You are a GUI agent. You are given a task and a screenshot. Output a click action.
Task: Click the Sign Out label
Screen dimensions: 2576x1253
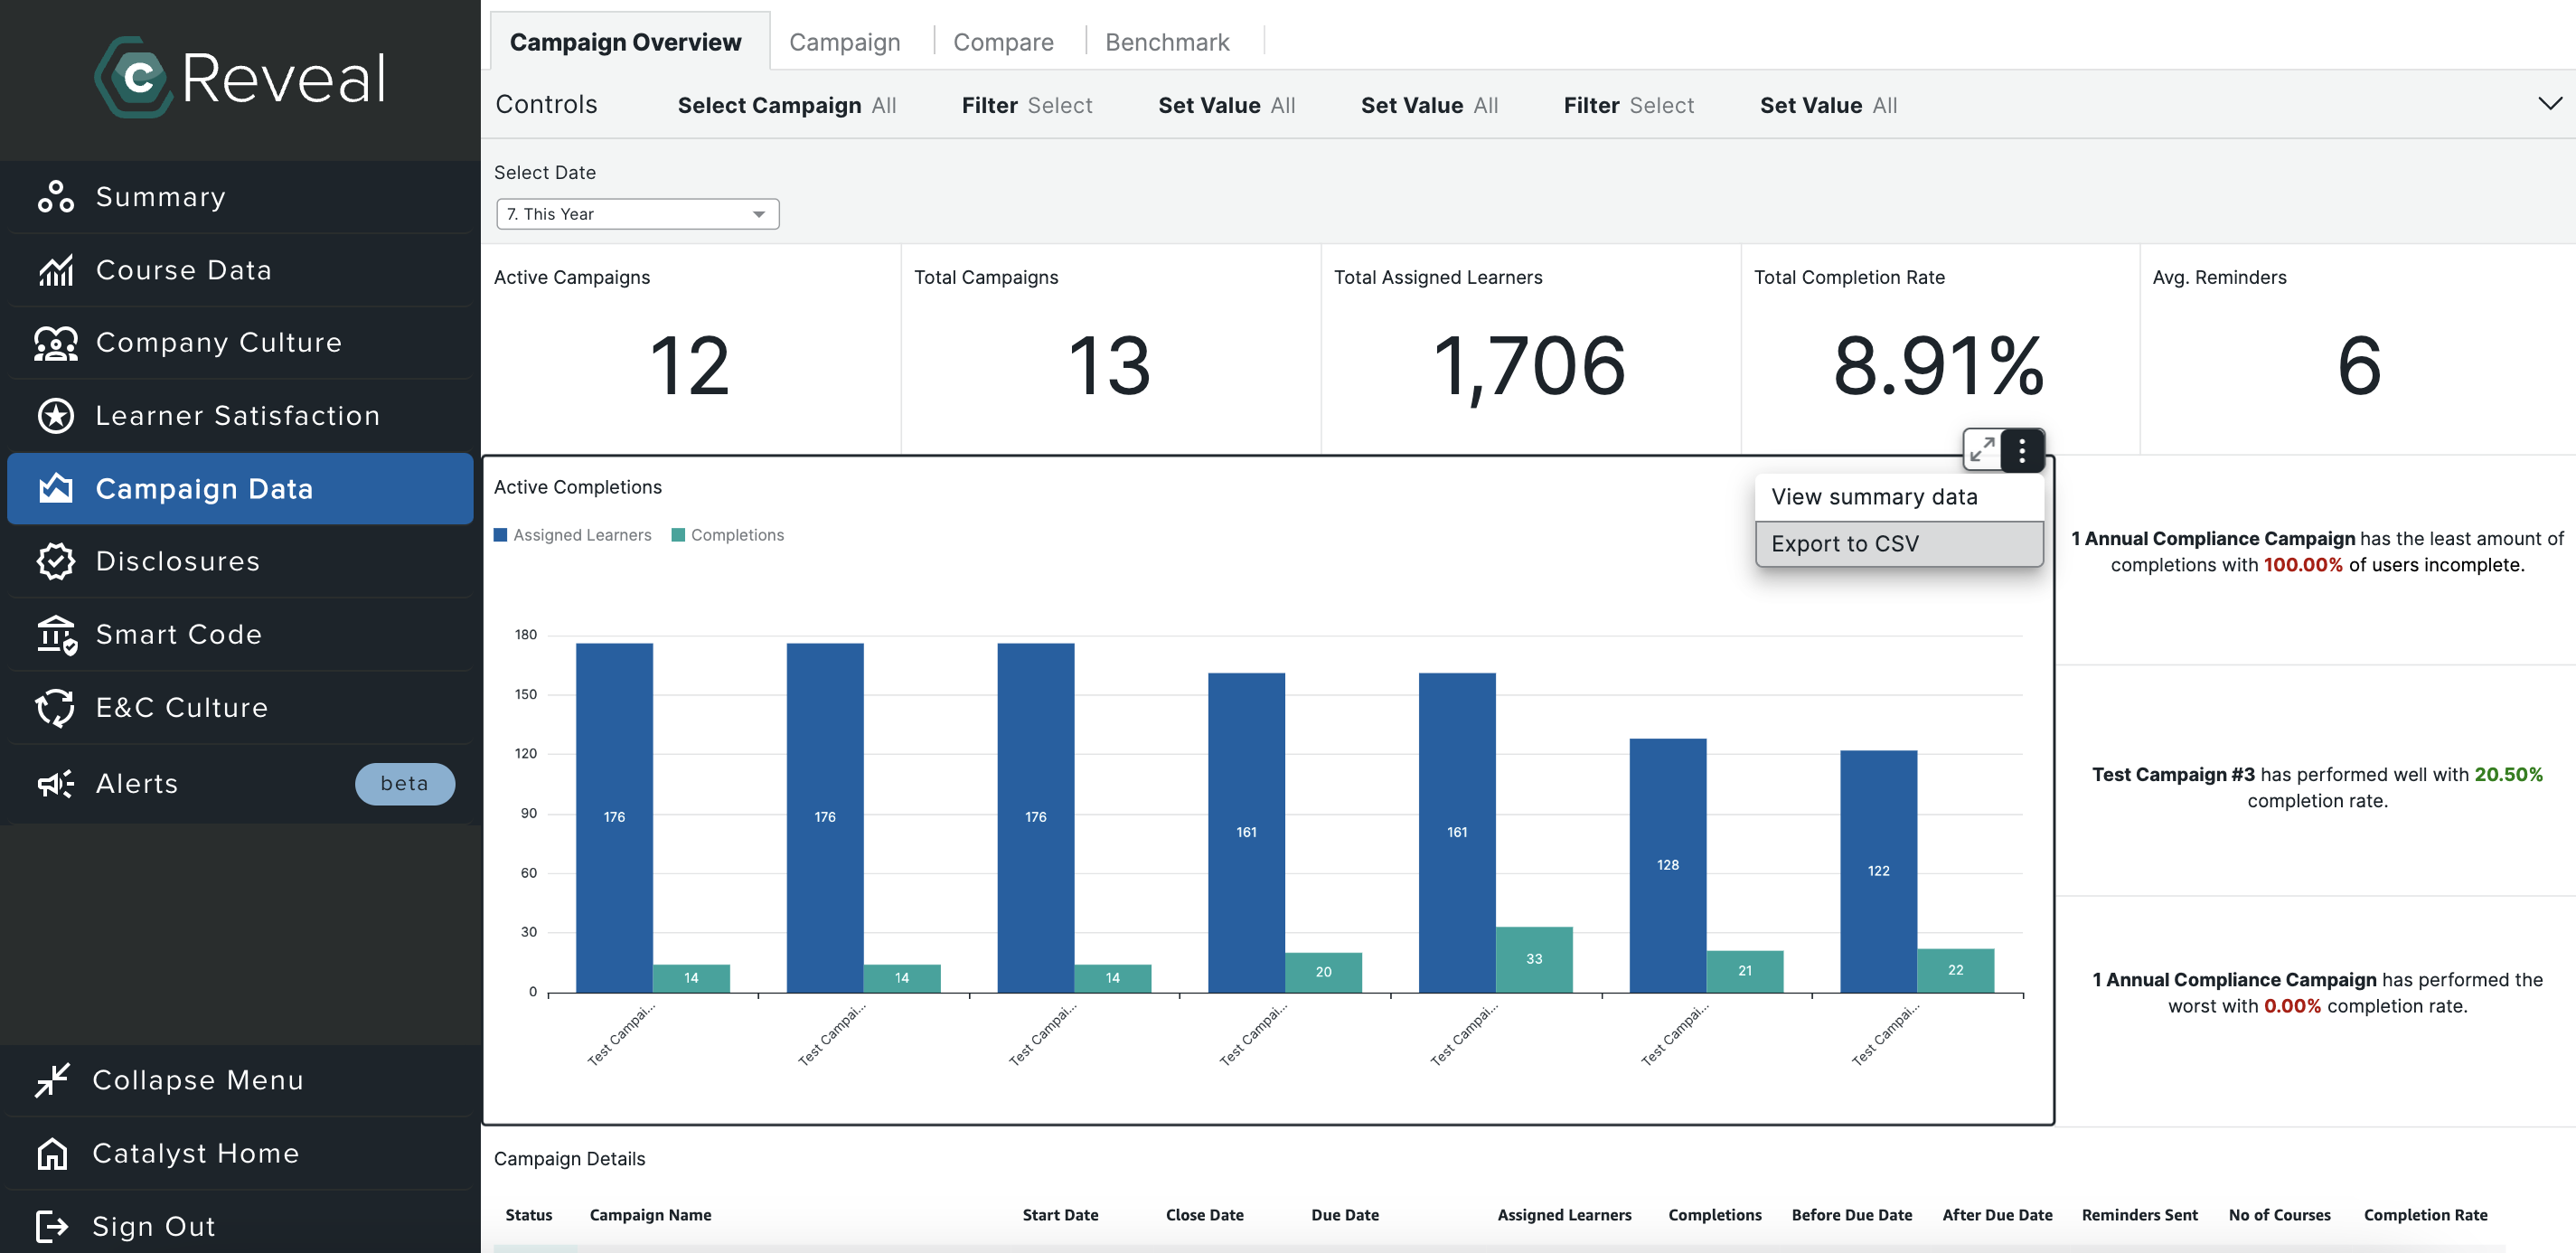coord(153,1226)
